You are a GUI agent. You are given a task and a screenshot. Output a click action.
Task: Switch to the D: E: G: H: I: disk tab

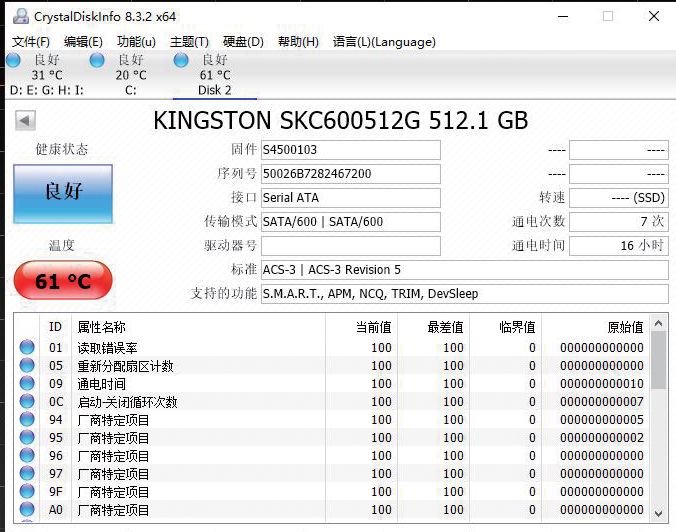click(47, 75)
